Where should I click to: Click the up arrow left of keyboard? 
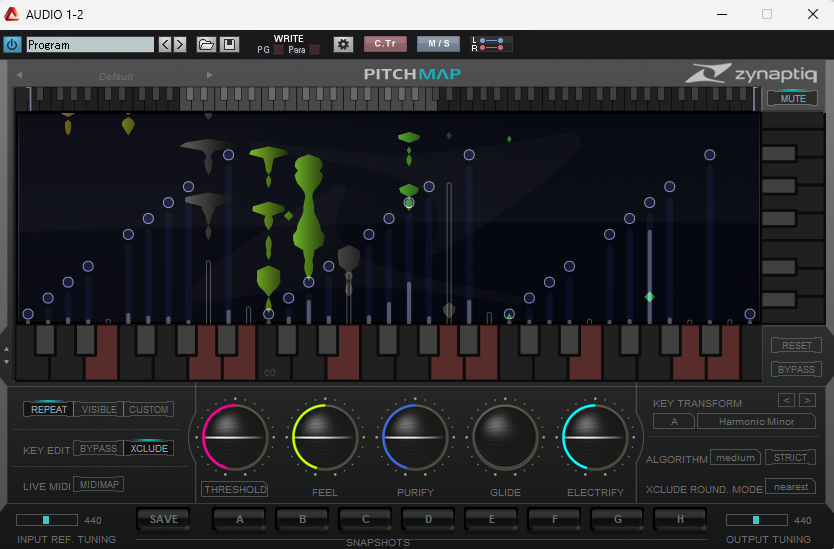click(6, 350)
